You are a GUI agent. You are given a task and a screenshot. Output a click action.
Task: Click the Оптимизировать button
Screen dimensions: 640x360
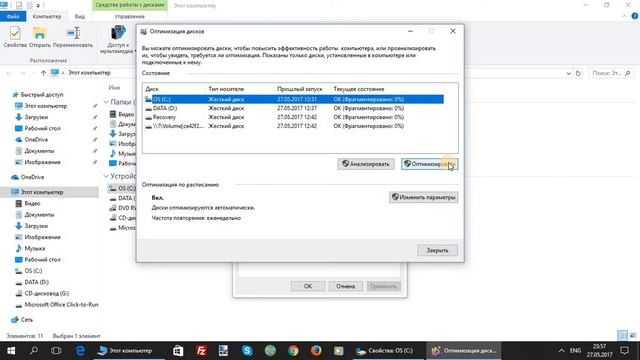click(x=429, y=164)
